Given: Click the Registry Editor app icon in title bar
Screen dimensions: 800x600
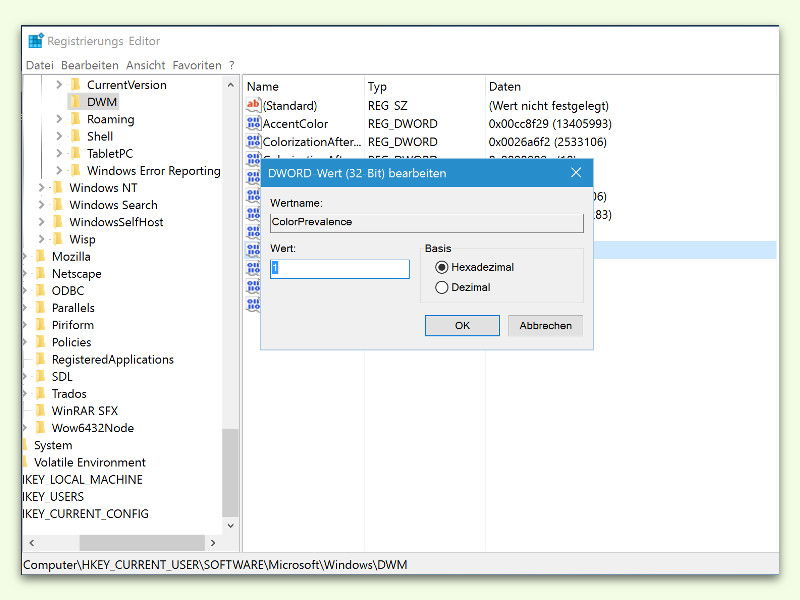Looking at the screenshot, I should tap(36, 41).
